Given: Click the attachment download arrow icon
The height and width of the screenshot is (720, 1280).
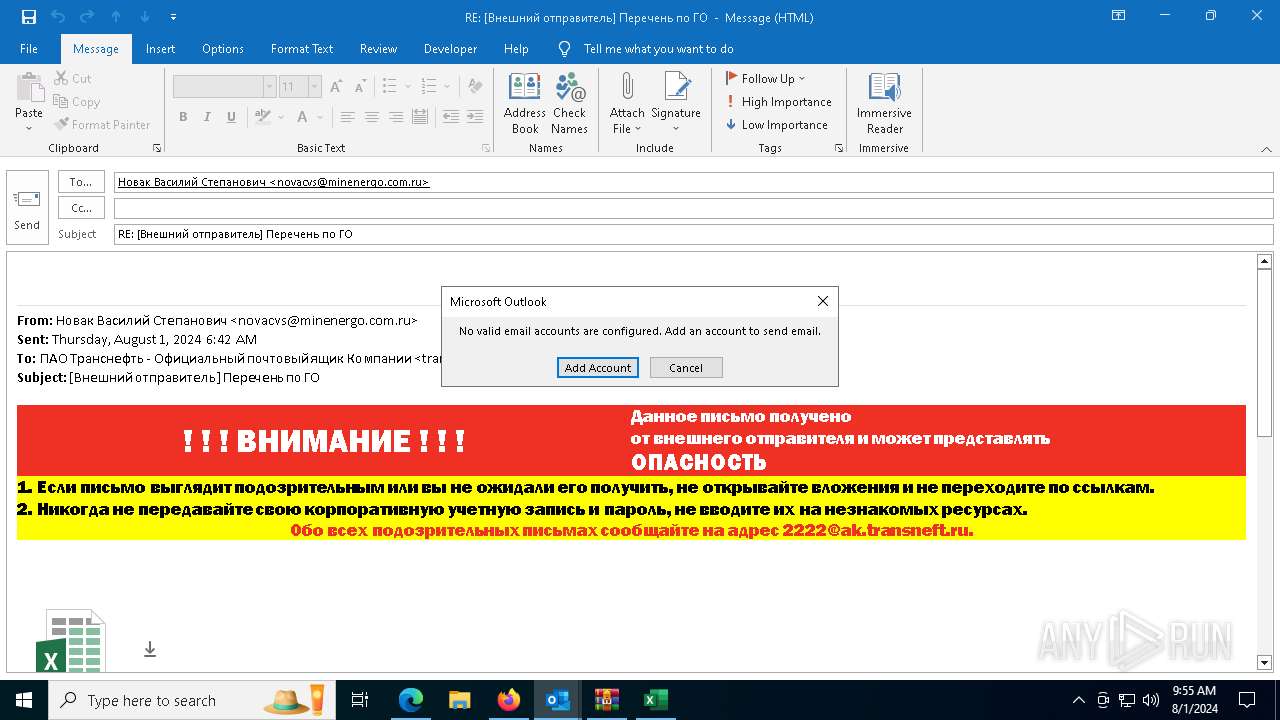Looking at the screenshot, I should (x=150, y=649).
